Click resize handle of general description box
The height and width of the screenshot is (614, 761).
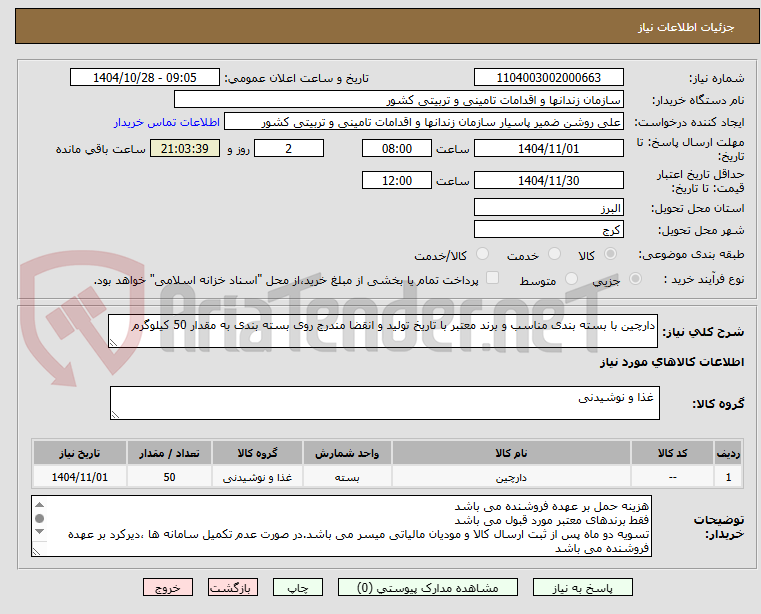[x=113, y=343]
